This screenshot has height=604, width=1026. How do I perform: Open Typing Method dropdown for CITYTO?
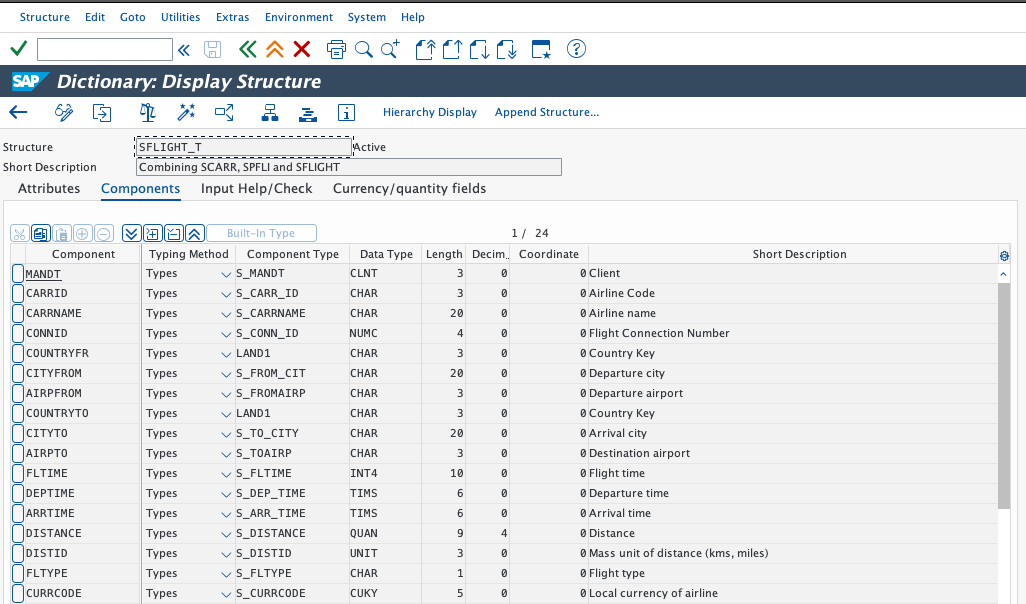(226, 435)
